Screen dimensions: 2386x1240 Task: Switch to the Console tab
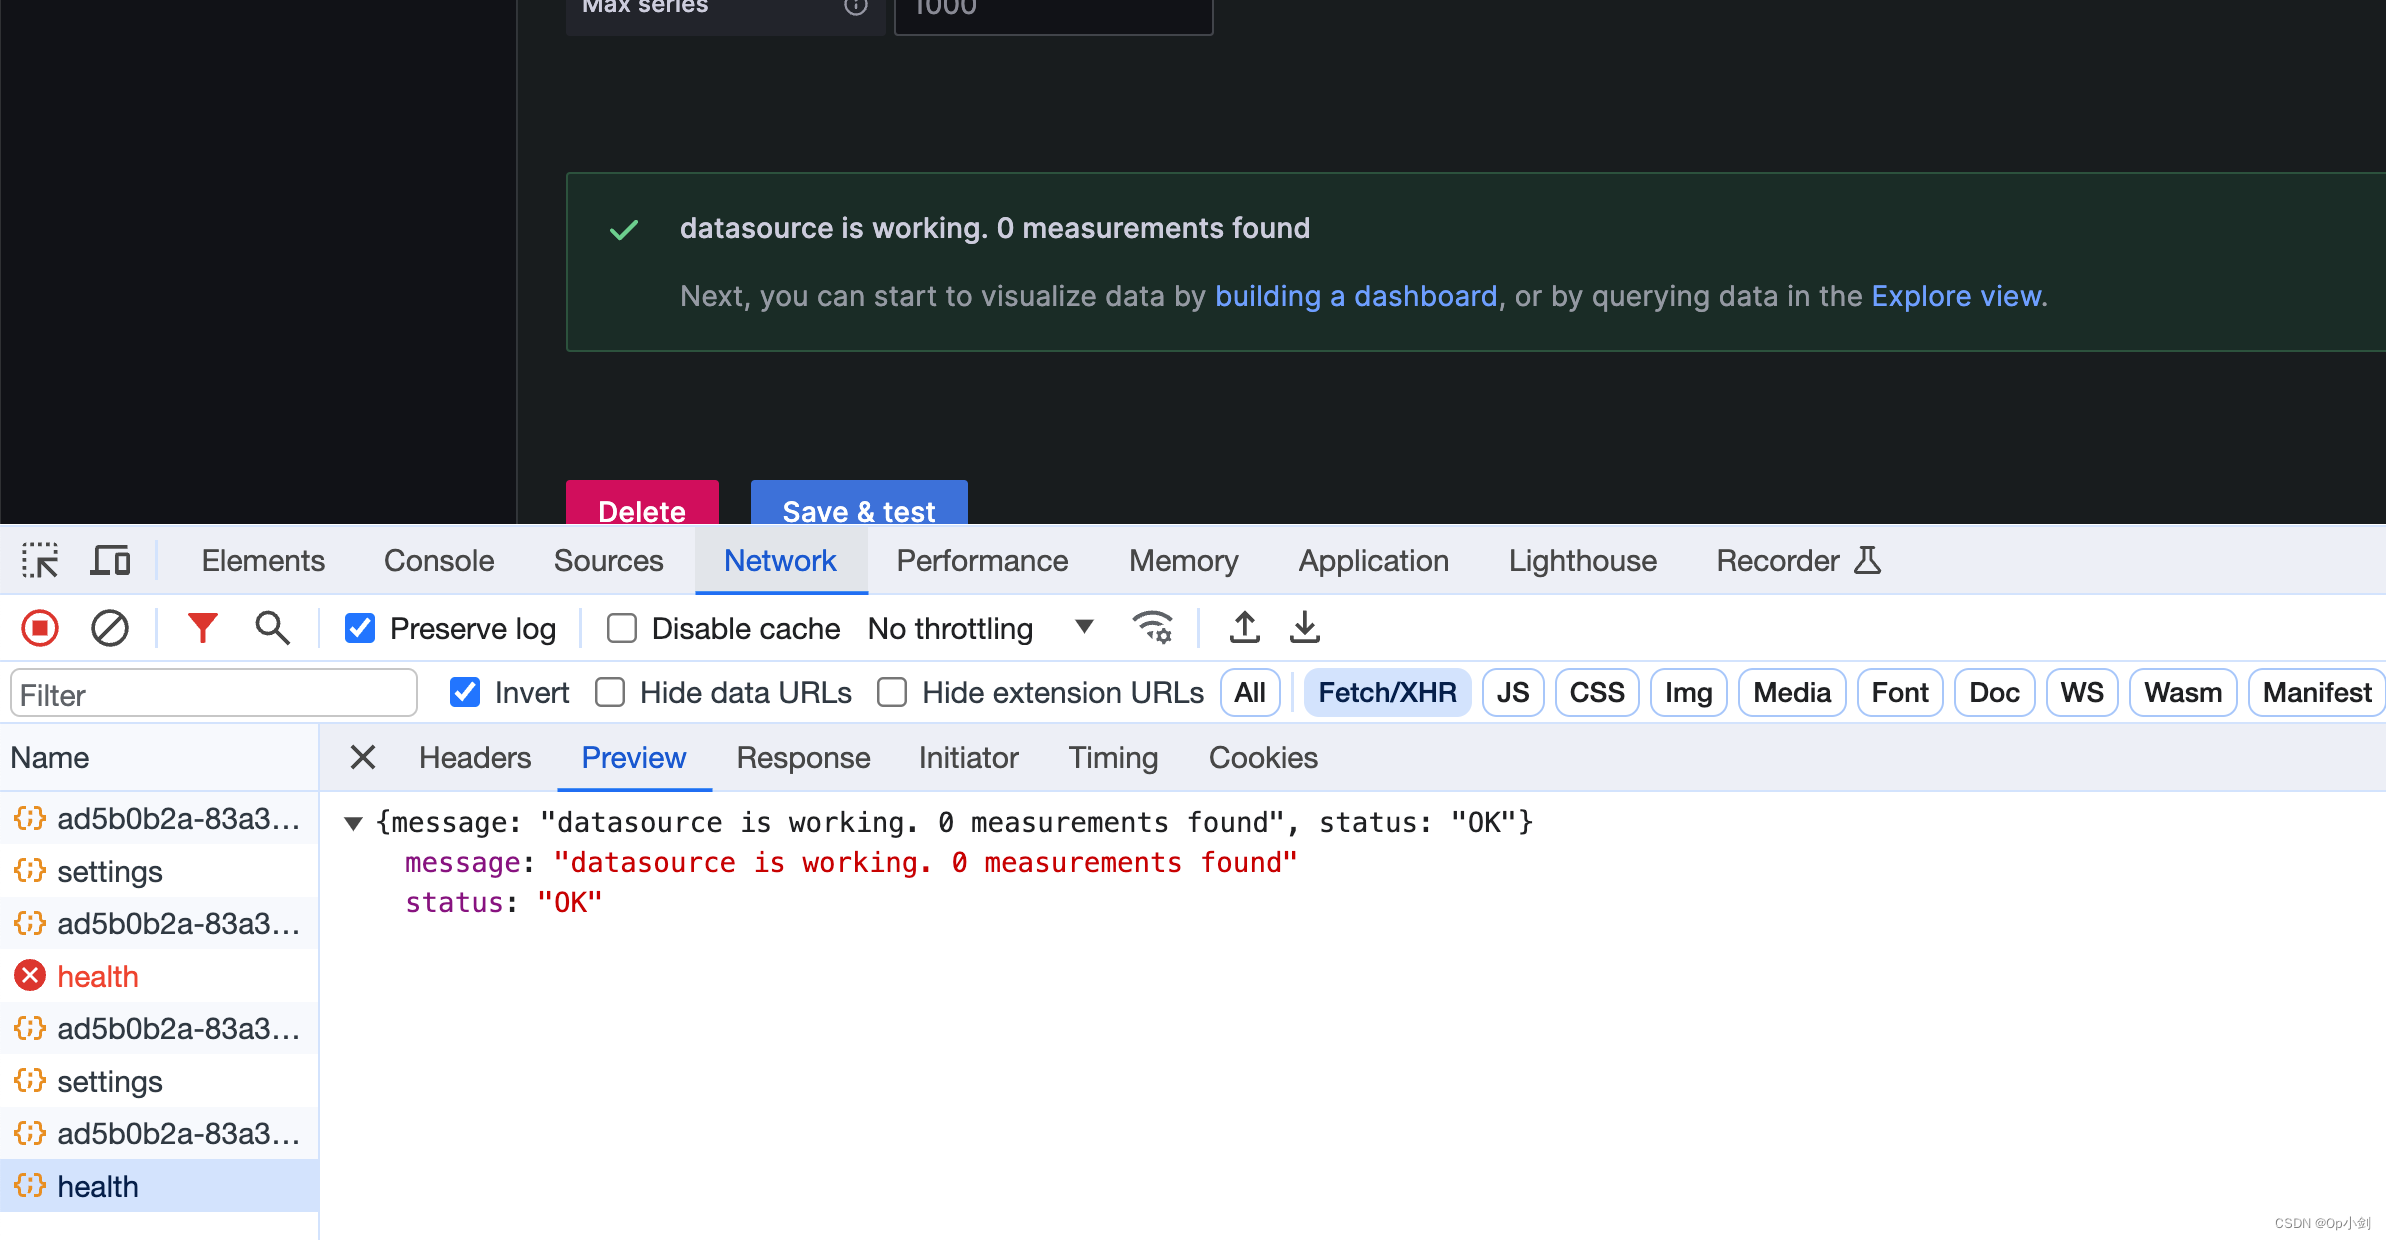439,561
